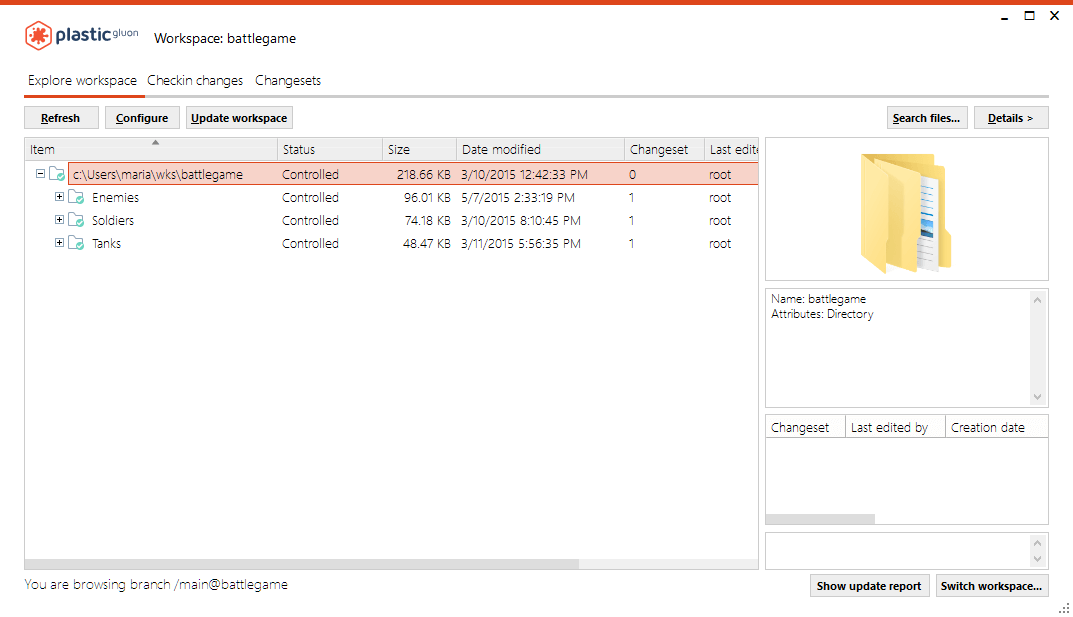Click 'Attributes: Directory' text
The height and width of the screenshot is (617, 1073).
click(x=822, y=314)
